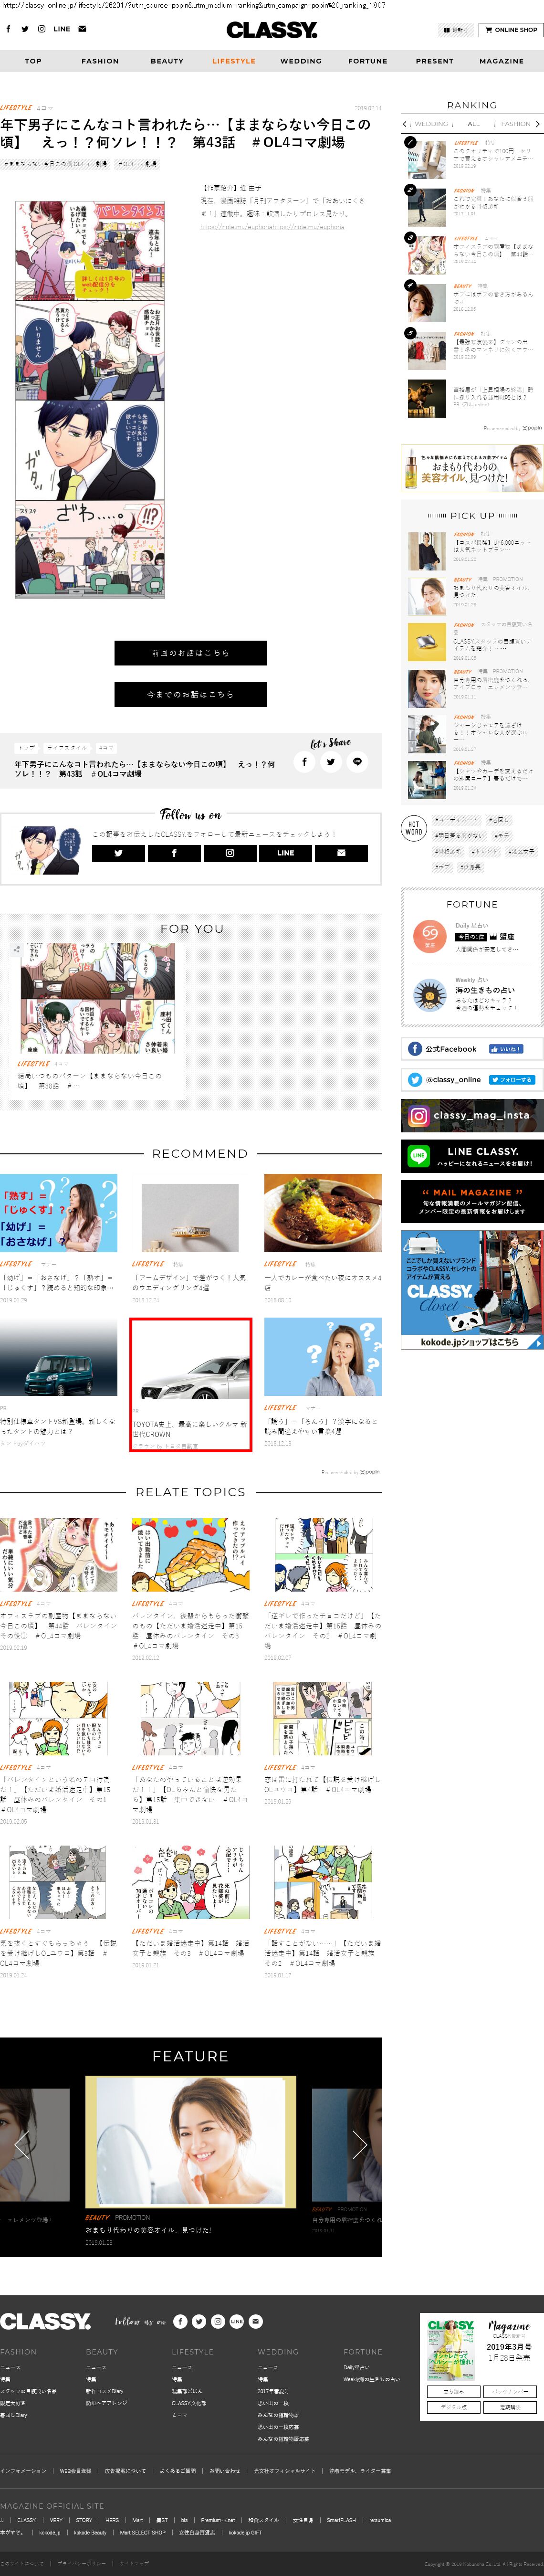
Task: Select the ALL tab in the Ranking panel
Action: (x=473, y=124)
